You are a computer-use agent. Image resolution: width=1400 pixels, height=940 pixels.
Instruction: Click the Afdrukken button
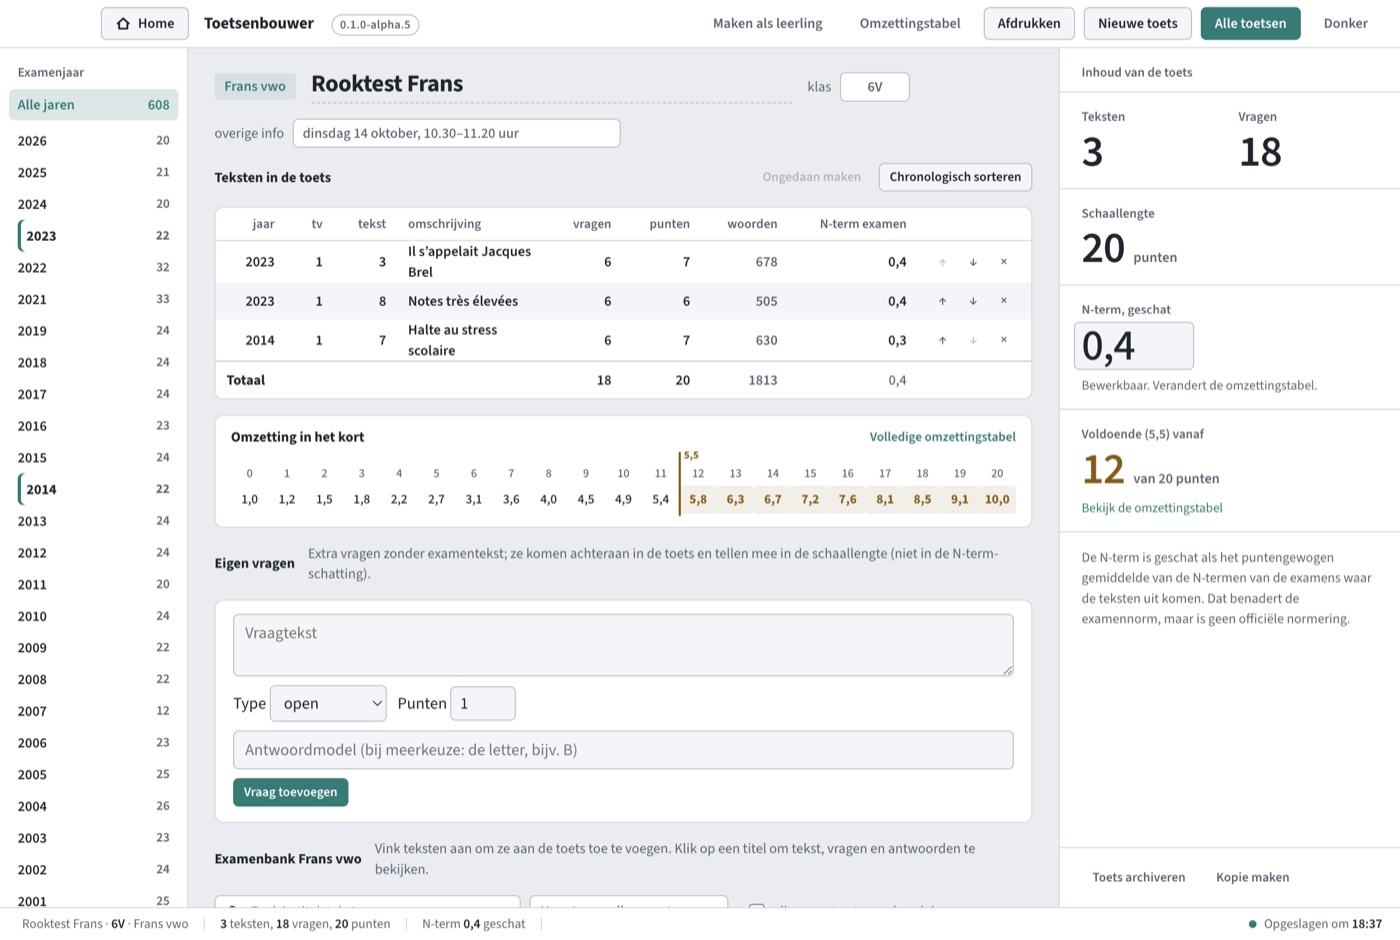(x=1029, y=23)
